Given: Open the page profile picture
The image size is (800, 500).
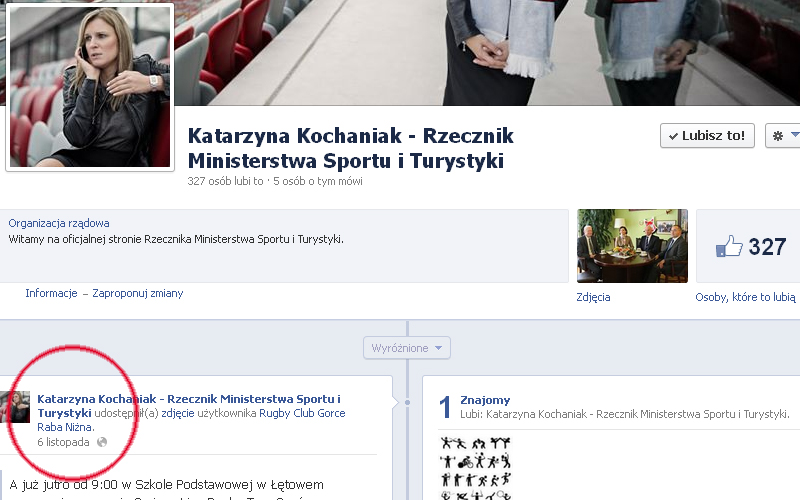Looking at the screenshot, I should coord(90,87).
